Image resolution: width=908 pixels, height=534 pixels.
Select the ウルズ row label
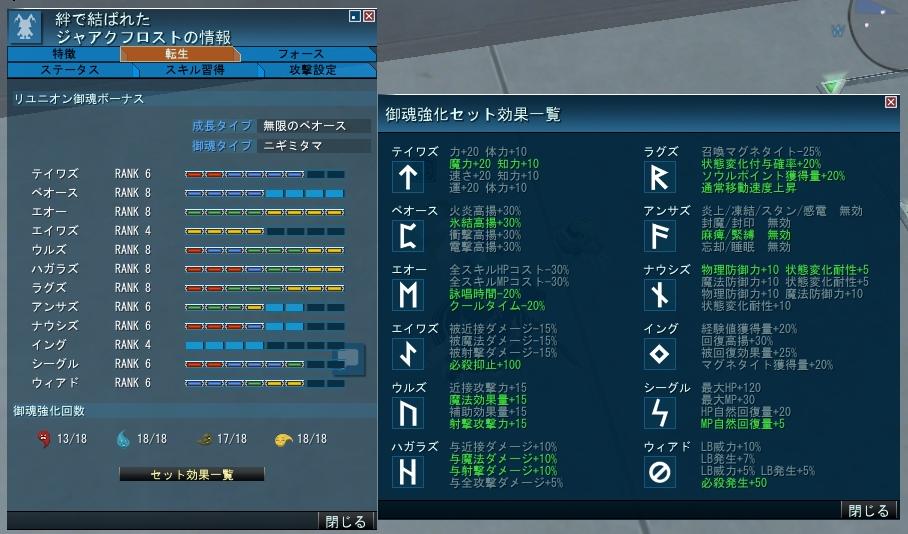[x=49, y=250]
